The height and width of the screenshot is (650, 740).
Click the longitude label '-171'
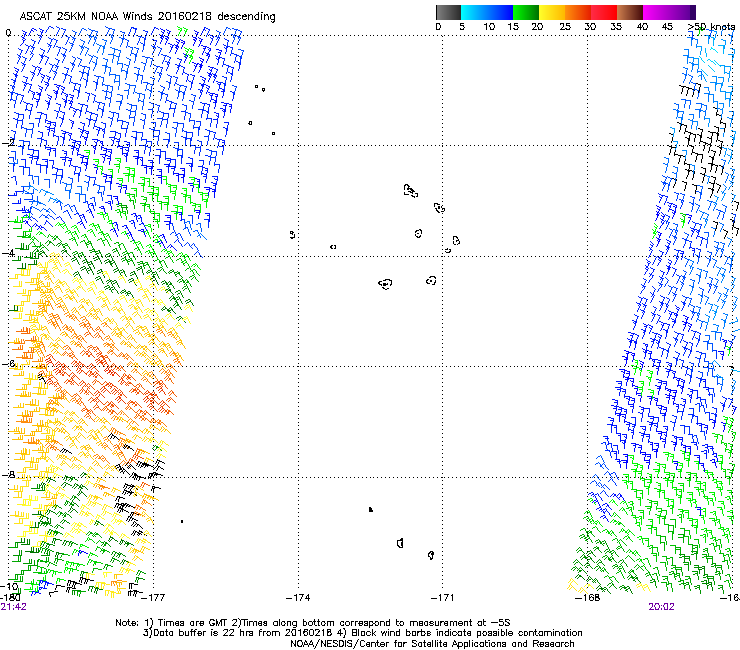point(442,598)
